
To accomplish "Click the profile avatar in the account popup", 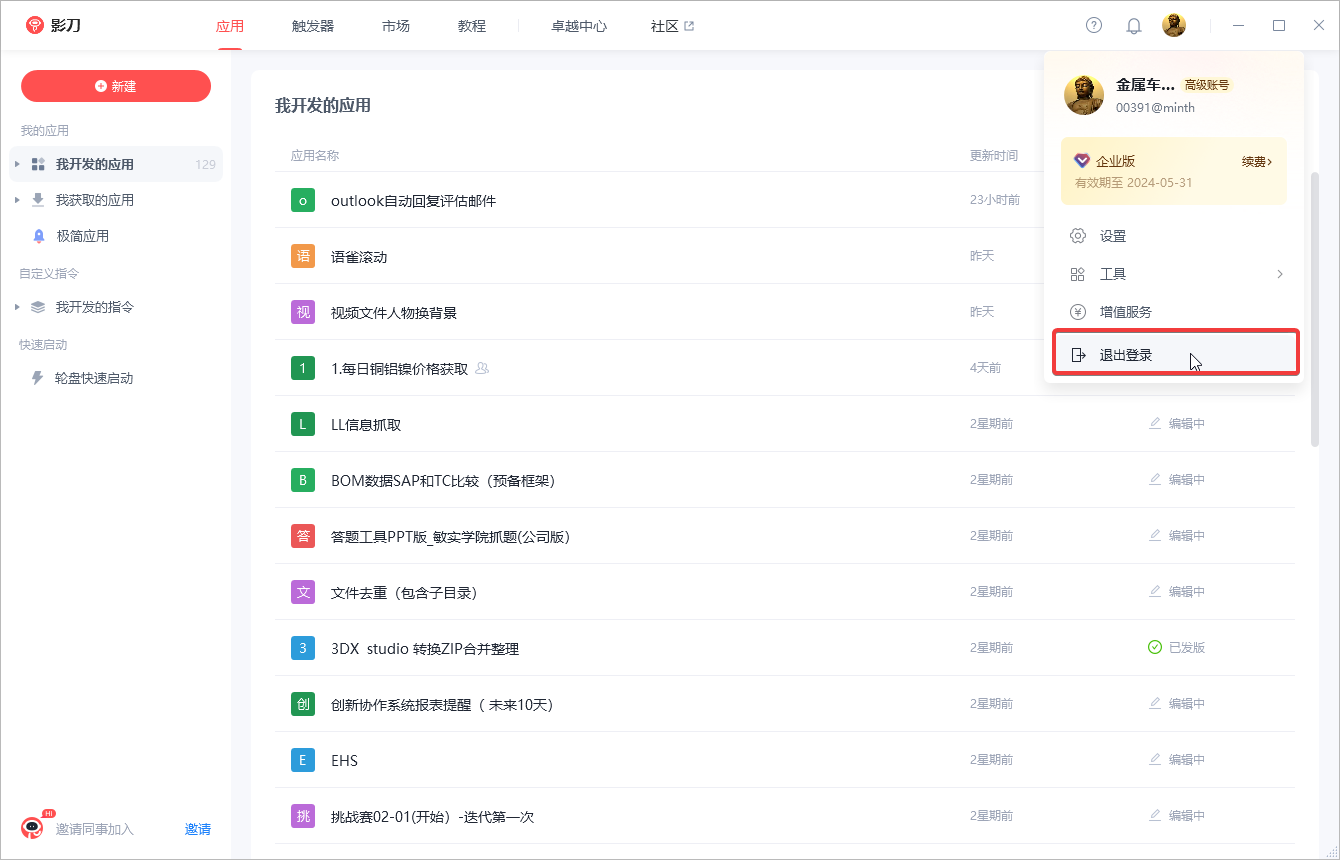I will tap(1084, 95).
